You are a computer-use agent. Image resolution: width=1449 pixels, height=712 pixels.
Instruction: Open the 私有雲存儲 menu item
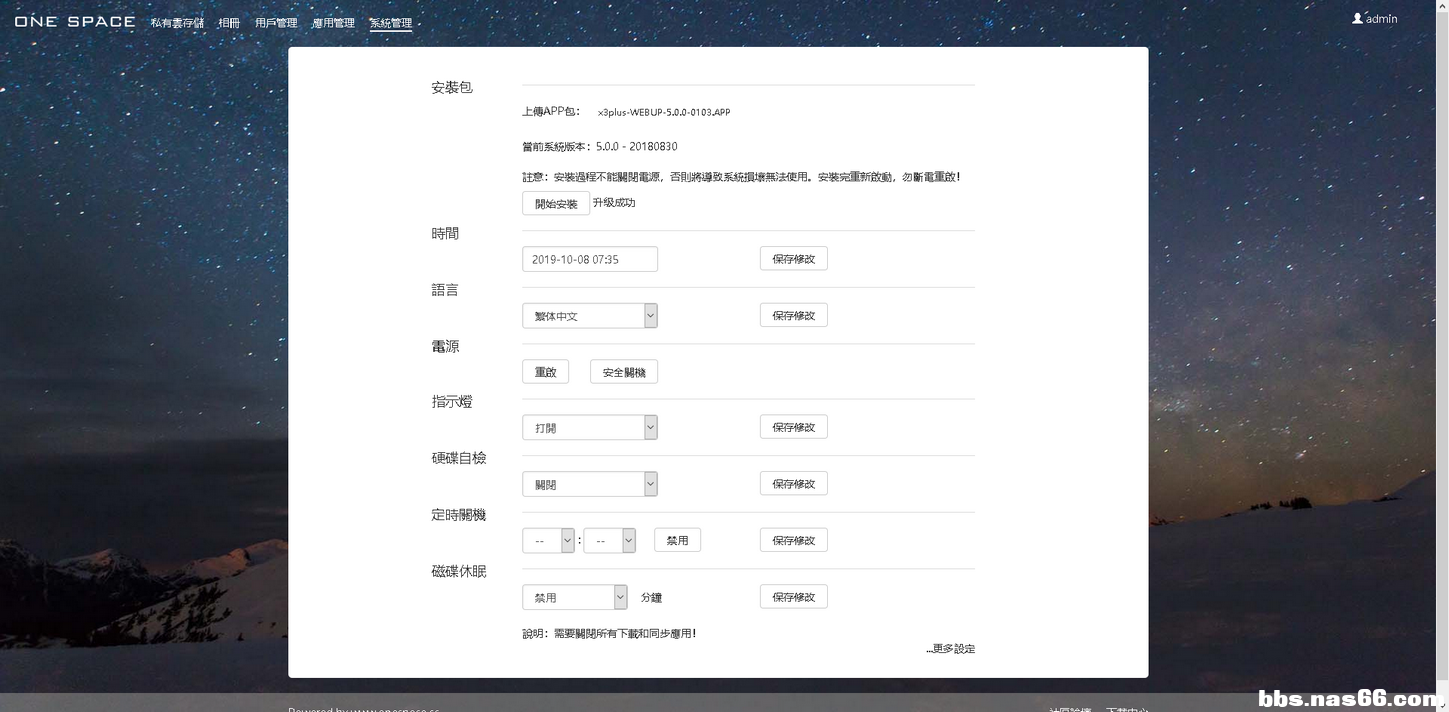(x=177, y=23)
